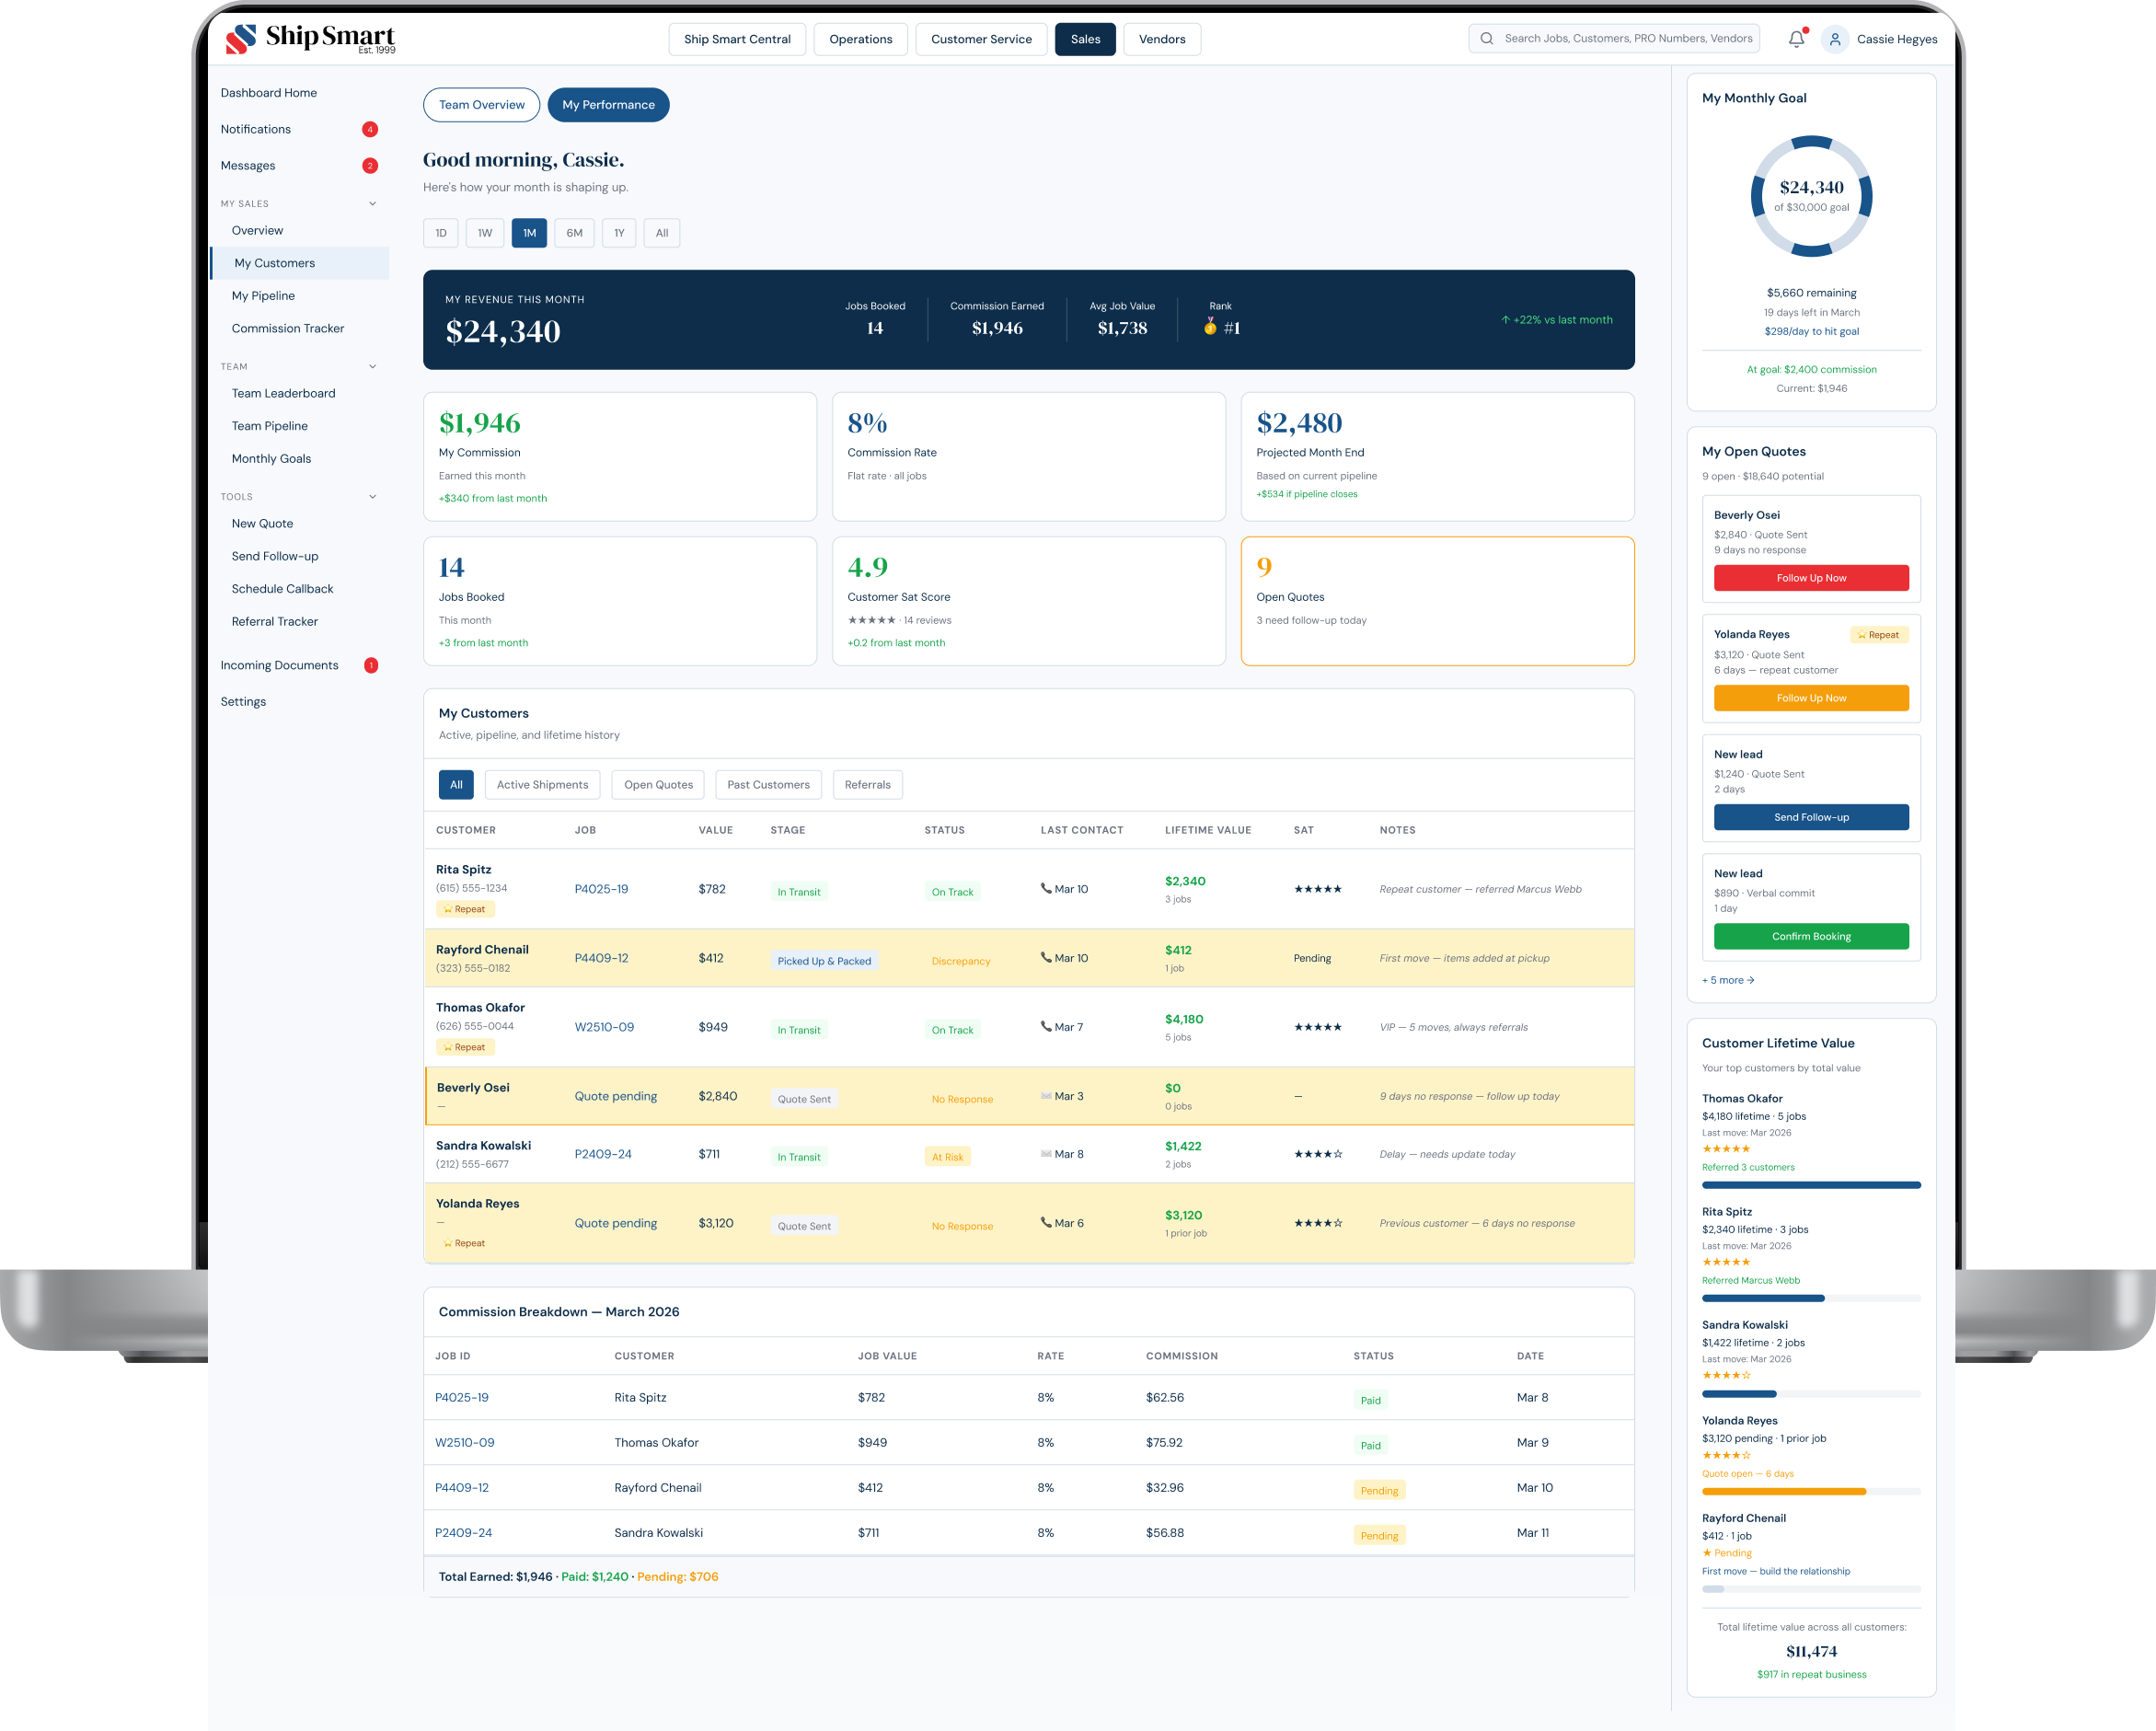Open job link P4025-19 in commission table

pos(462,1398)
